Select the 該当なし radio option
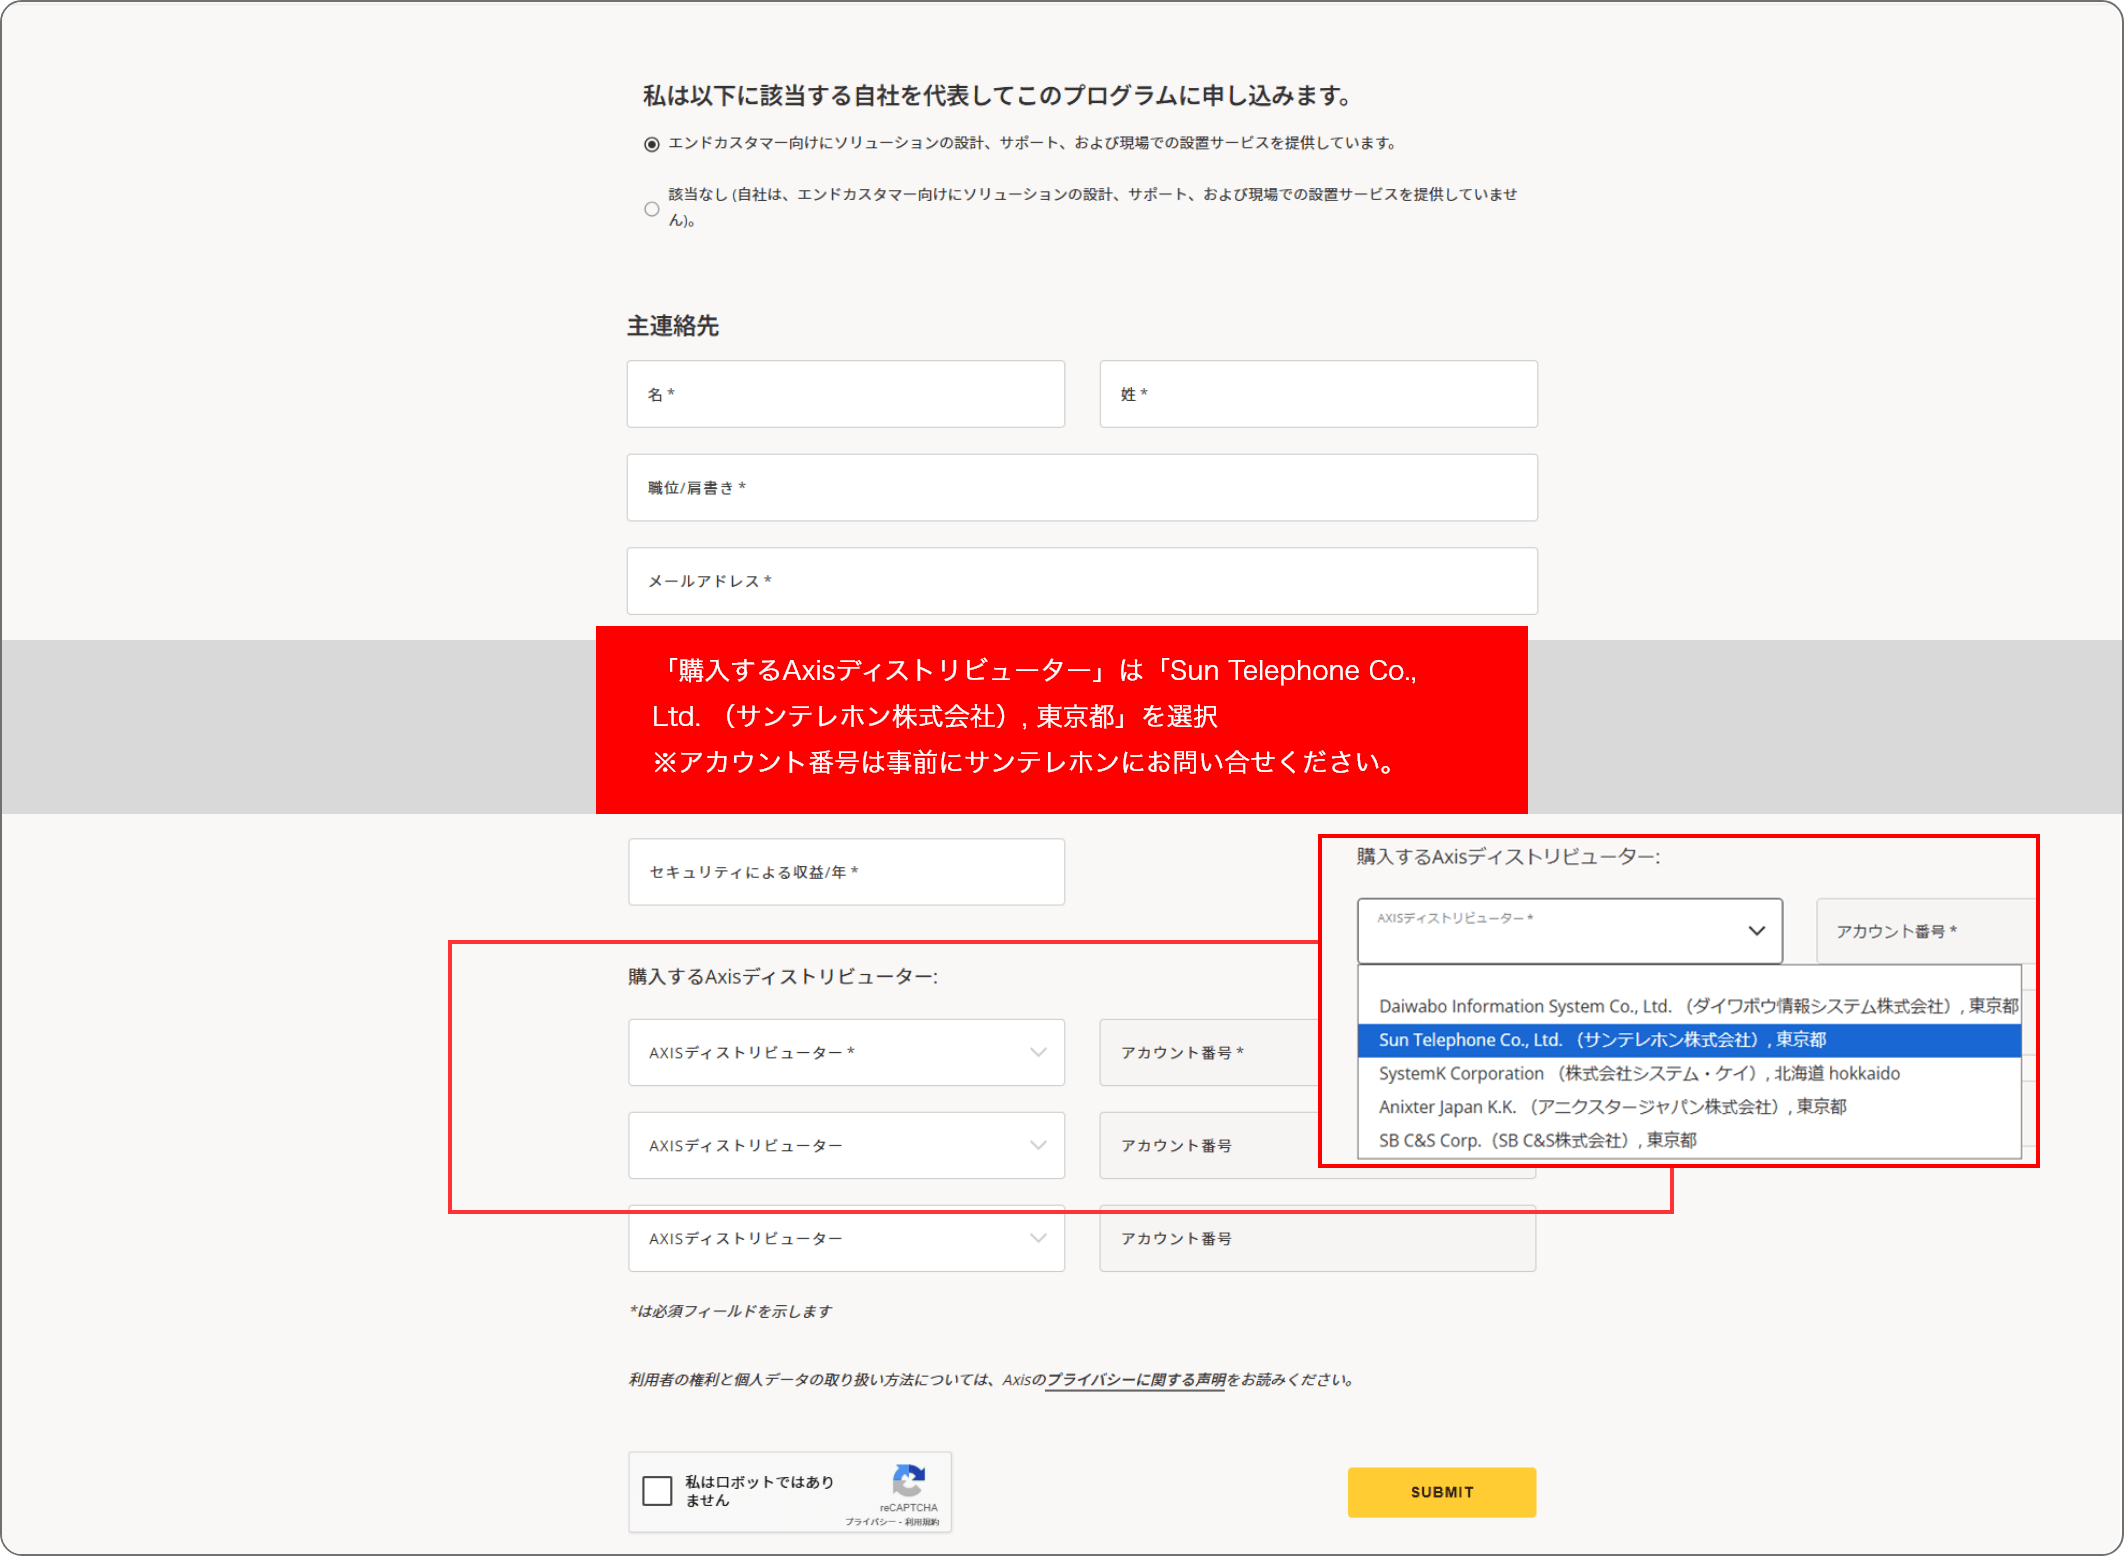This screenshot has height=1556, width=2124. [651, 209]
